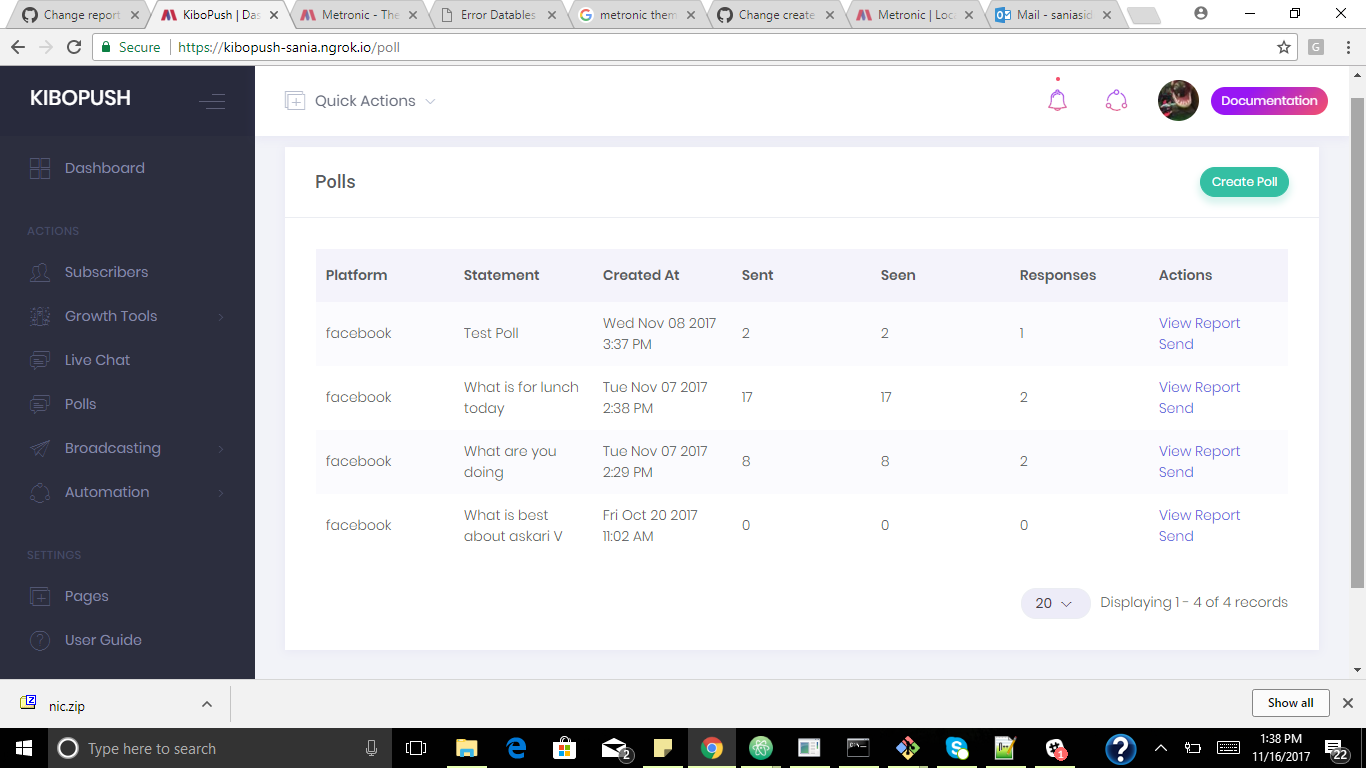Open Test Poll responses count 1
The image size is (1366, 768).
pyautogui.click(x=1021, y=333)
